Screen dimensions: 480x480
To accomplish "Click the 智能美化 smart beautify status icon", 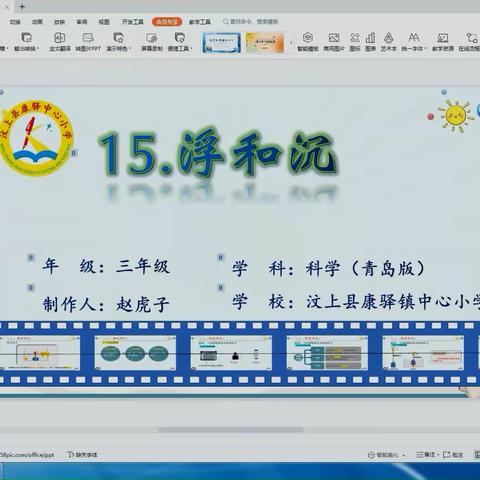I will (371, 455).
